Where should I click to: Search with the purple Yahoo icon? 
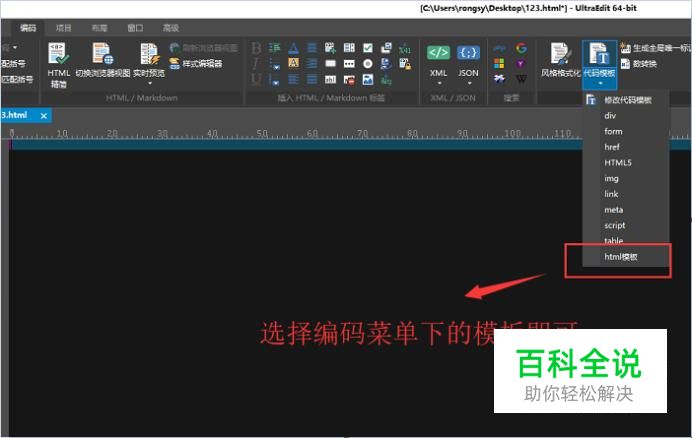click(x=521, y=64)
